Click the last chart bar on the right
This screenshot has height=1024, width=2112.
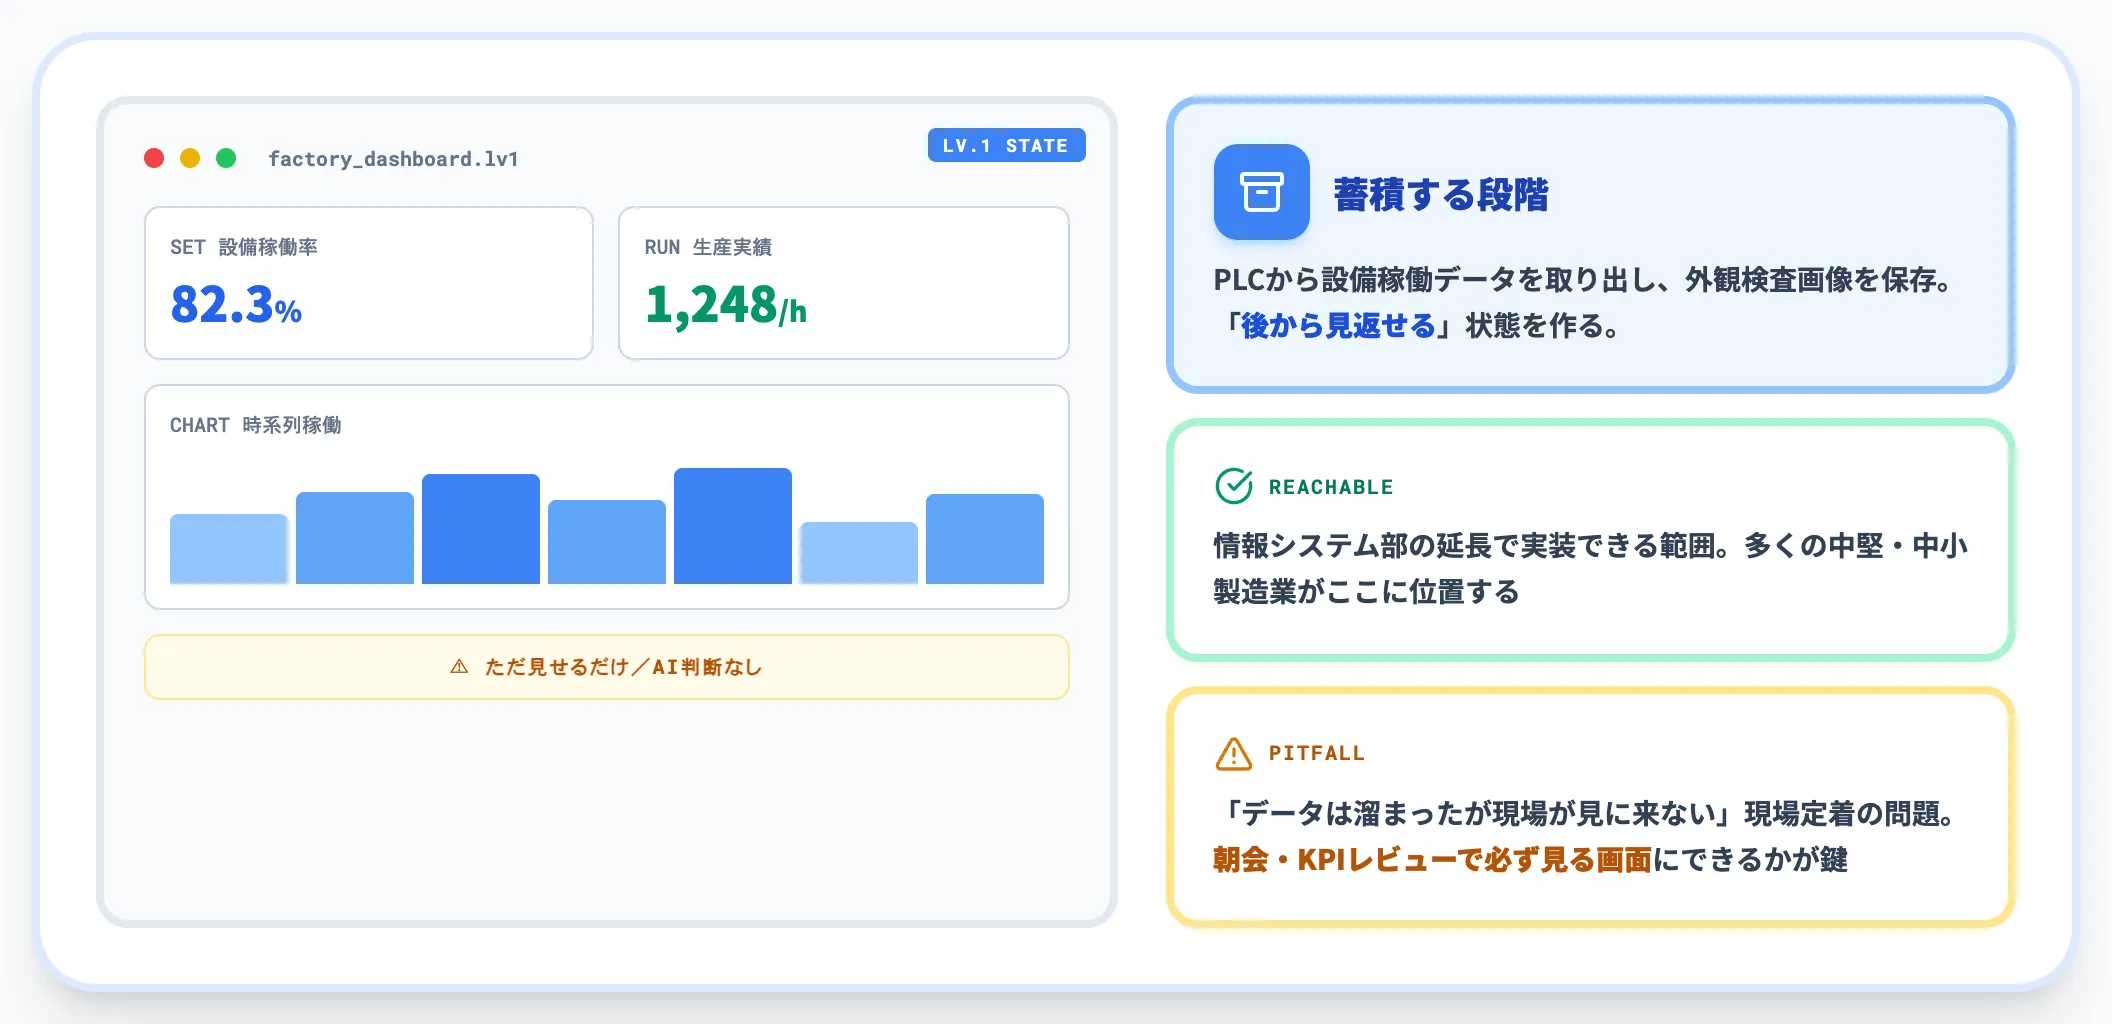tap(985, 538)
